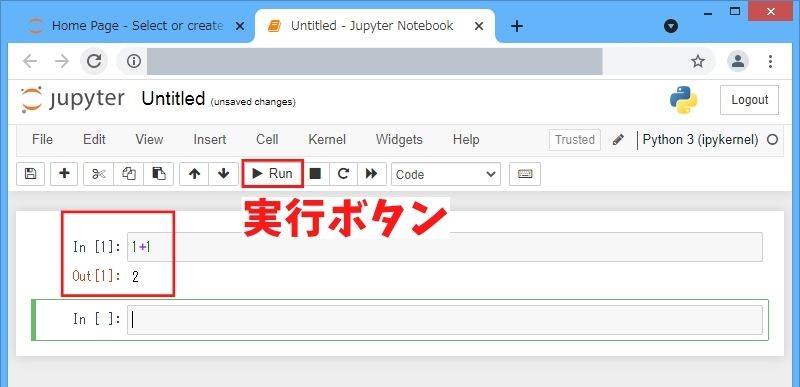
Task: Open a new browser tab
Action: pyautogui.click(x=517, y=26)
